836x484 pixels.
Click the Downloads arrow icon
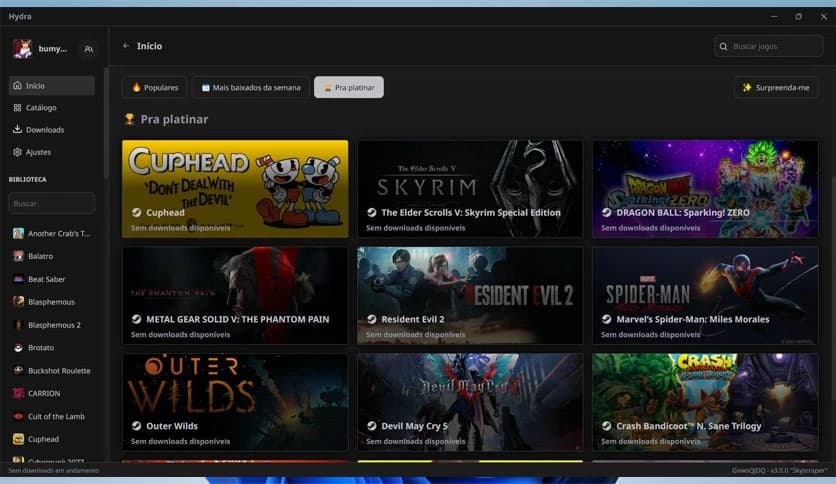[18, 130]
